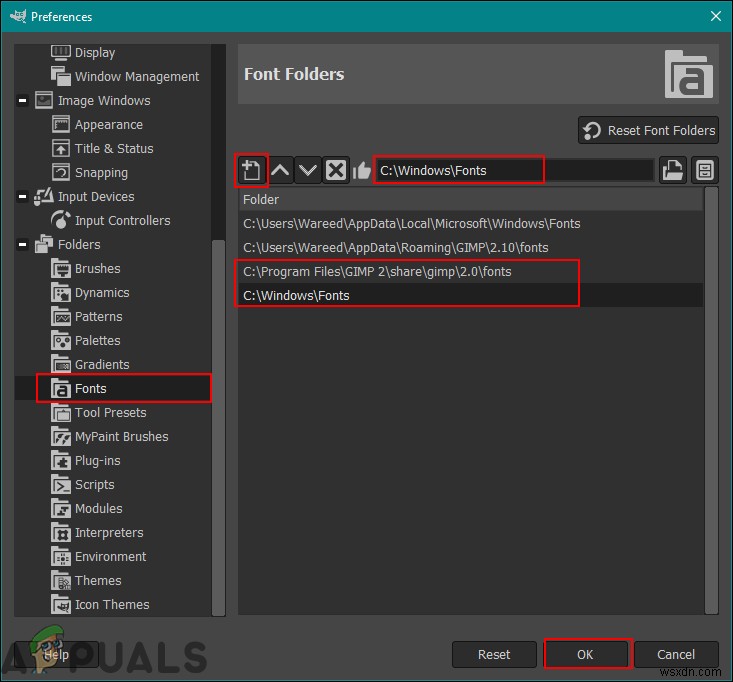Click the folder path input field
The height and width of the screenshot is (682, 733).
[513, 170]
